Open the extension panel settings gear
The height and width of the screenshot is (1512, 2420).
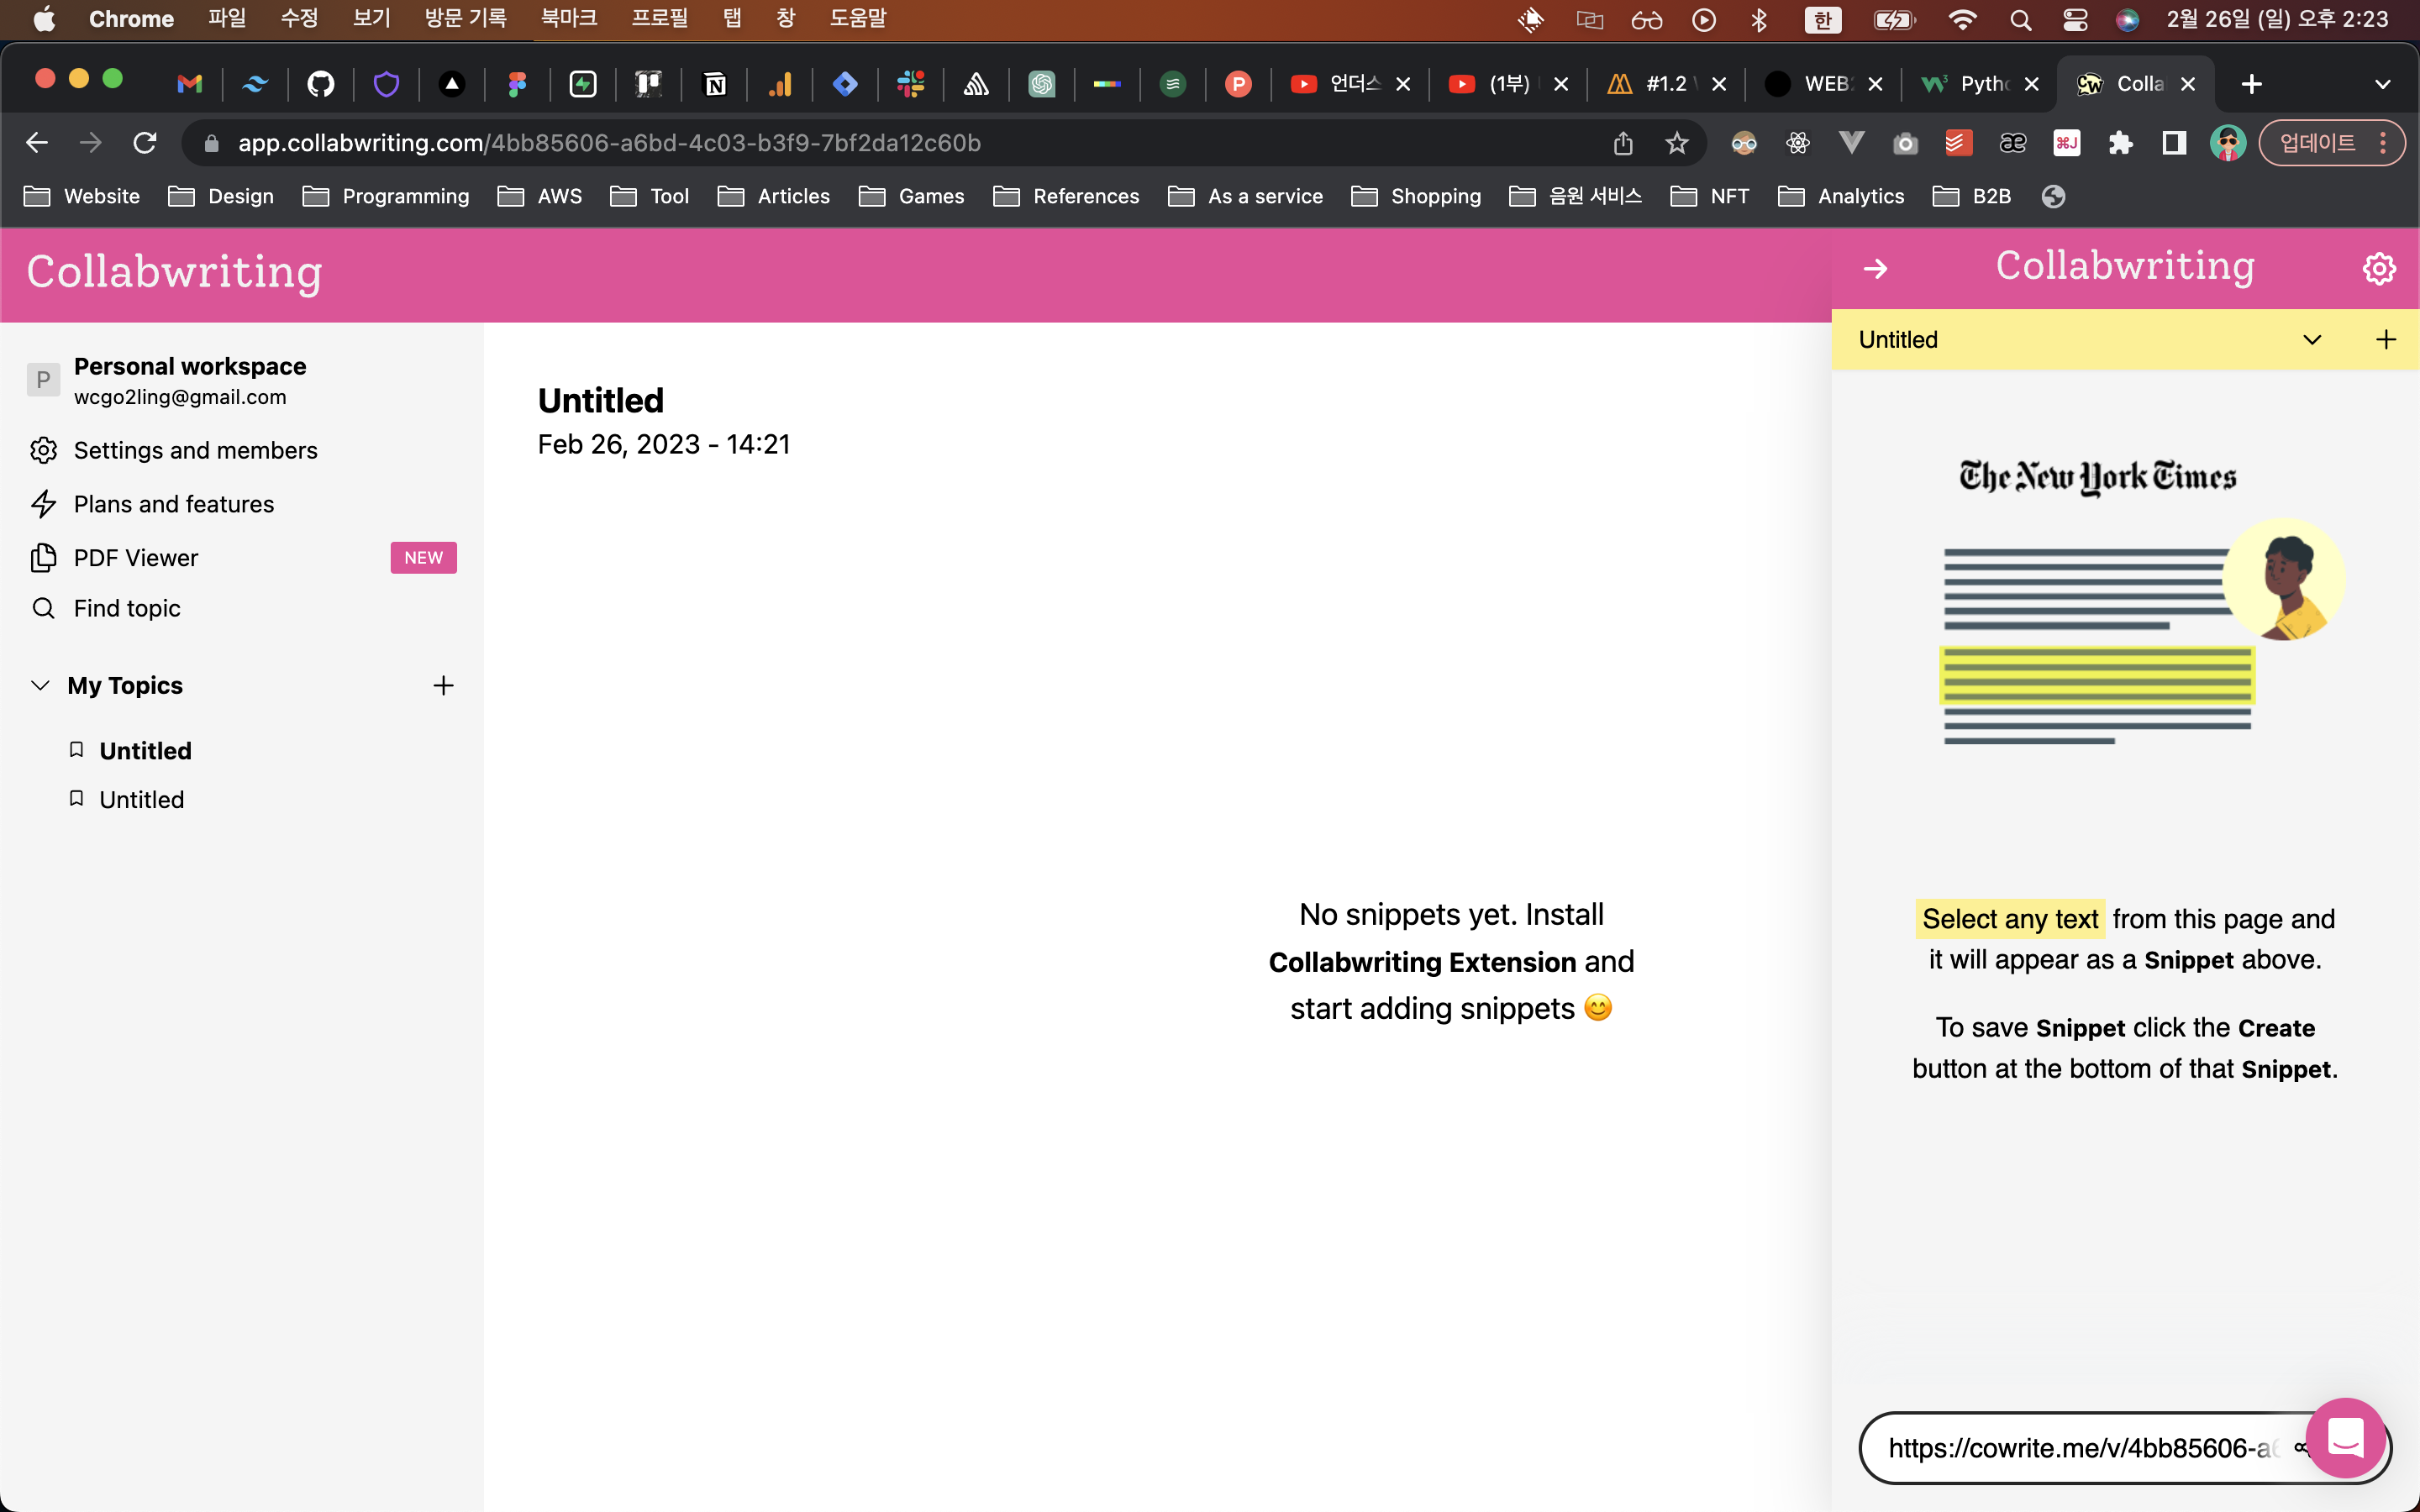point(2378,268)
